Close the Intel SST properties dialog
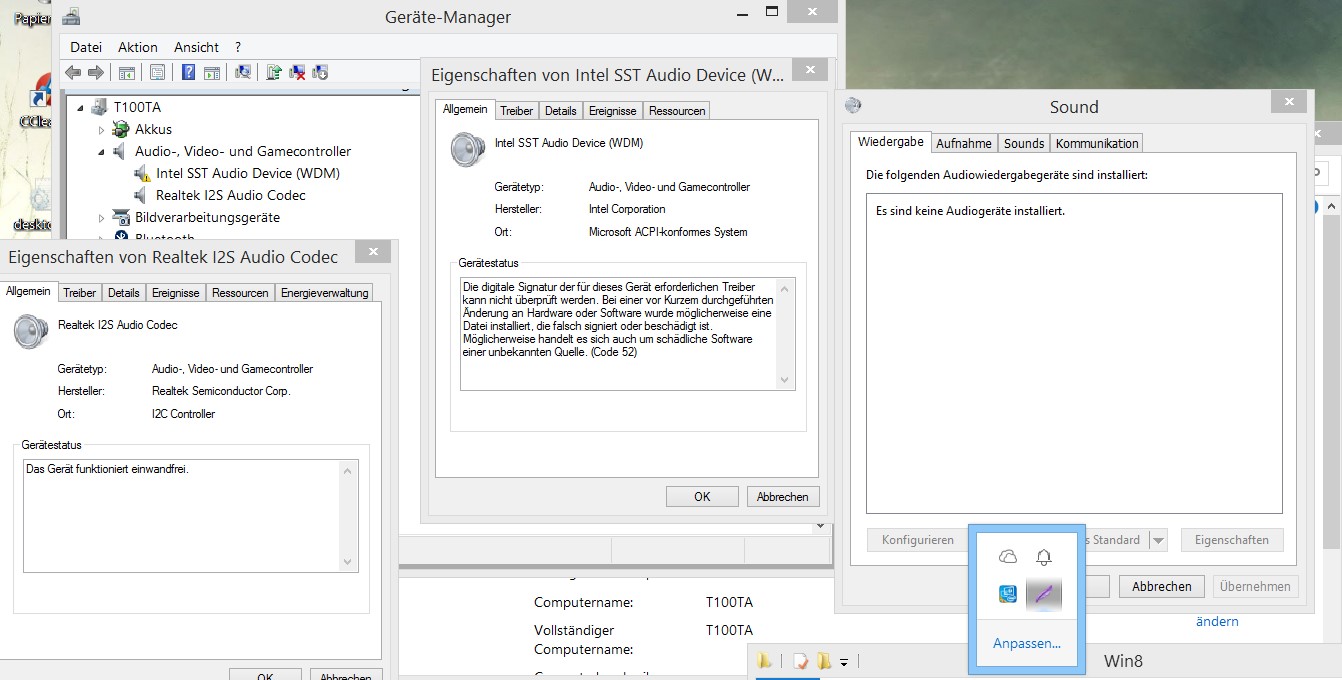The image size is (1342, 680). [x=809, y=69]
